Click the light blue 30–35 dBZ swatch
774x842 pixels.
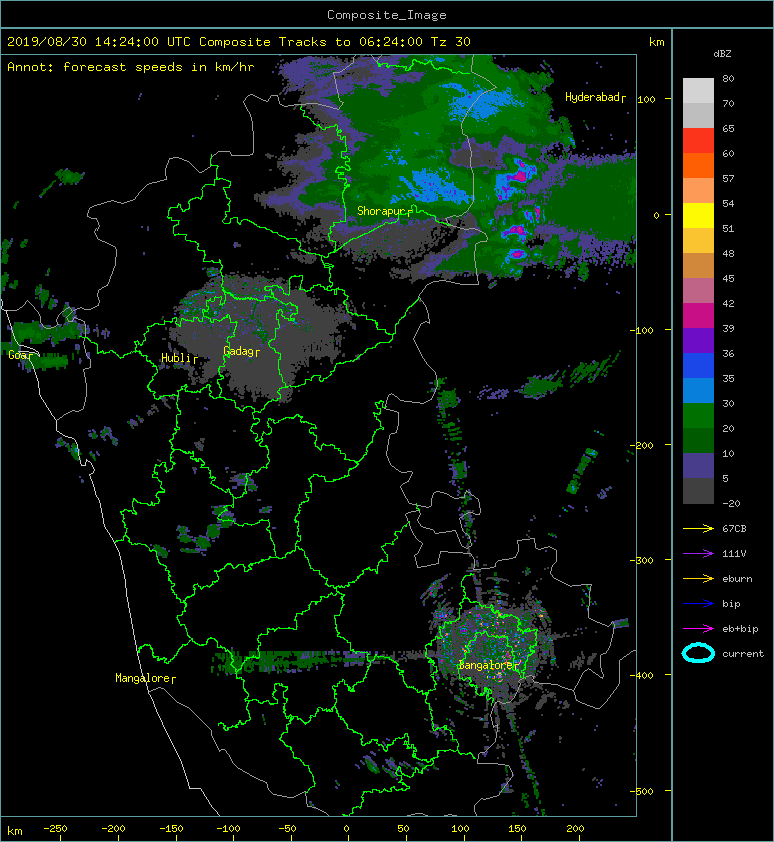(x=698, y=390)
